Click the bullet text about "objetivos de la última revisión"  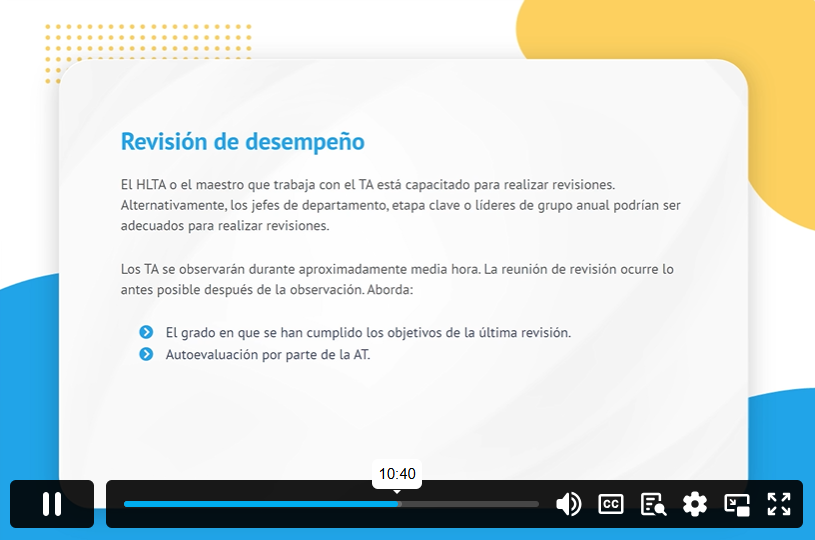[367, 332]
